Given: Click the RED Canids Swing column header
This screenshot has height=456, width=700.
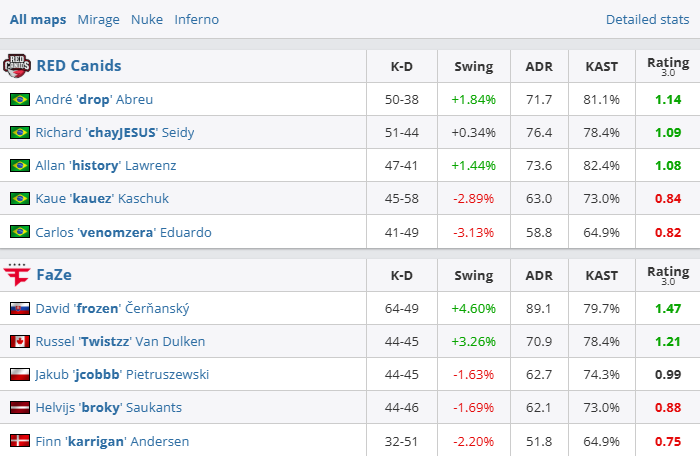Looking at the screenshot, I should coord(473,67).
